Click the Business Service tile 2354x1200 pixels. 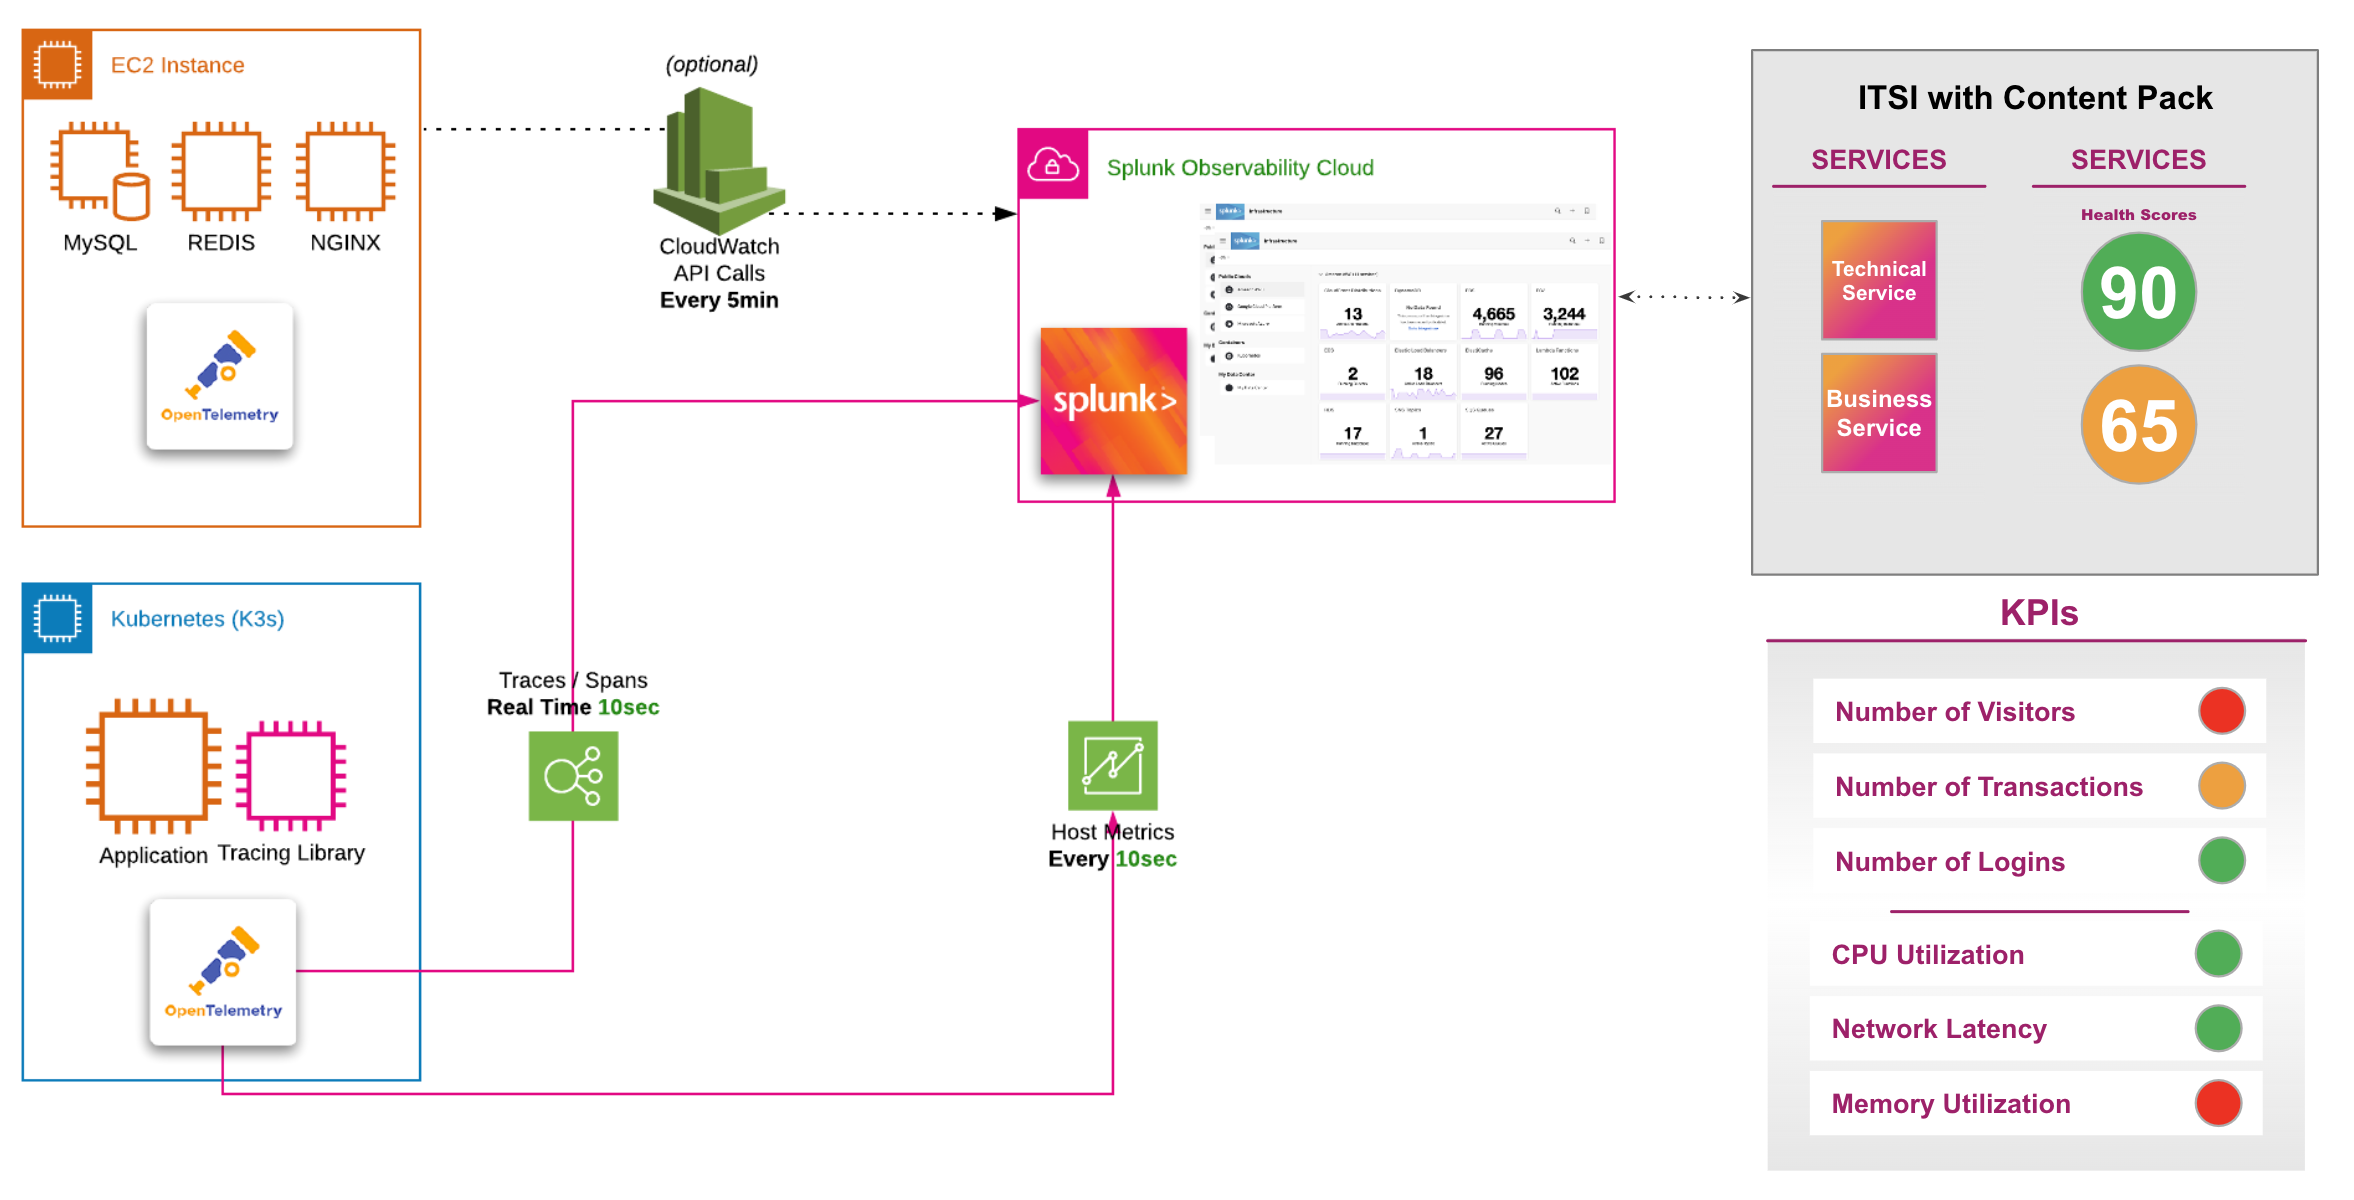pos(1878,413)
